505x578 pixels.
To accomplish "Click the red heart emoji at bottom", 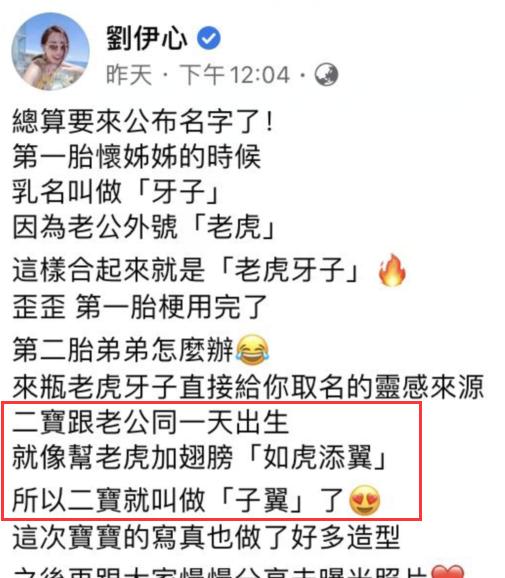I will (448, 571).
